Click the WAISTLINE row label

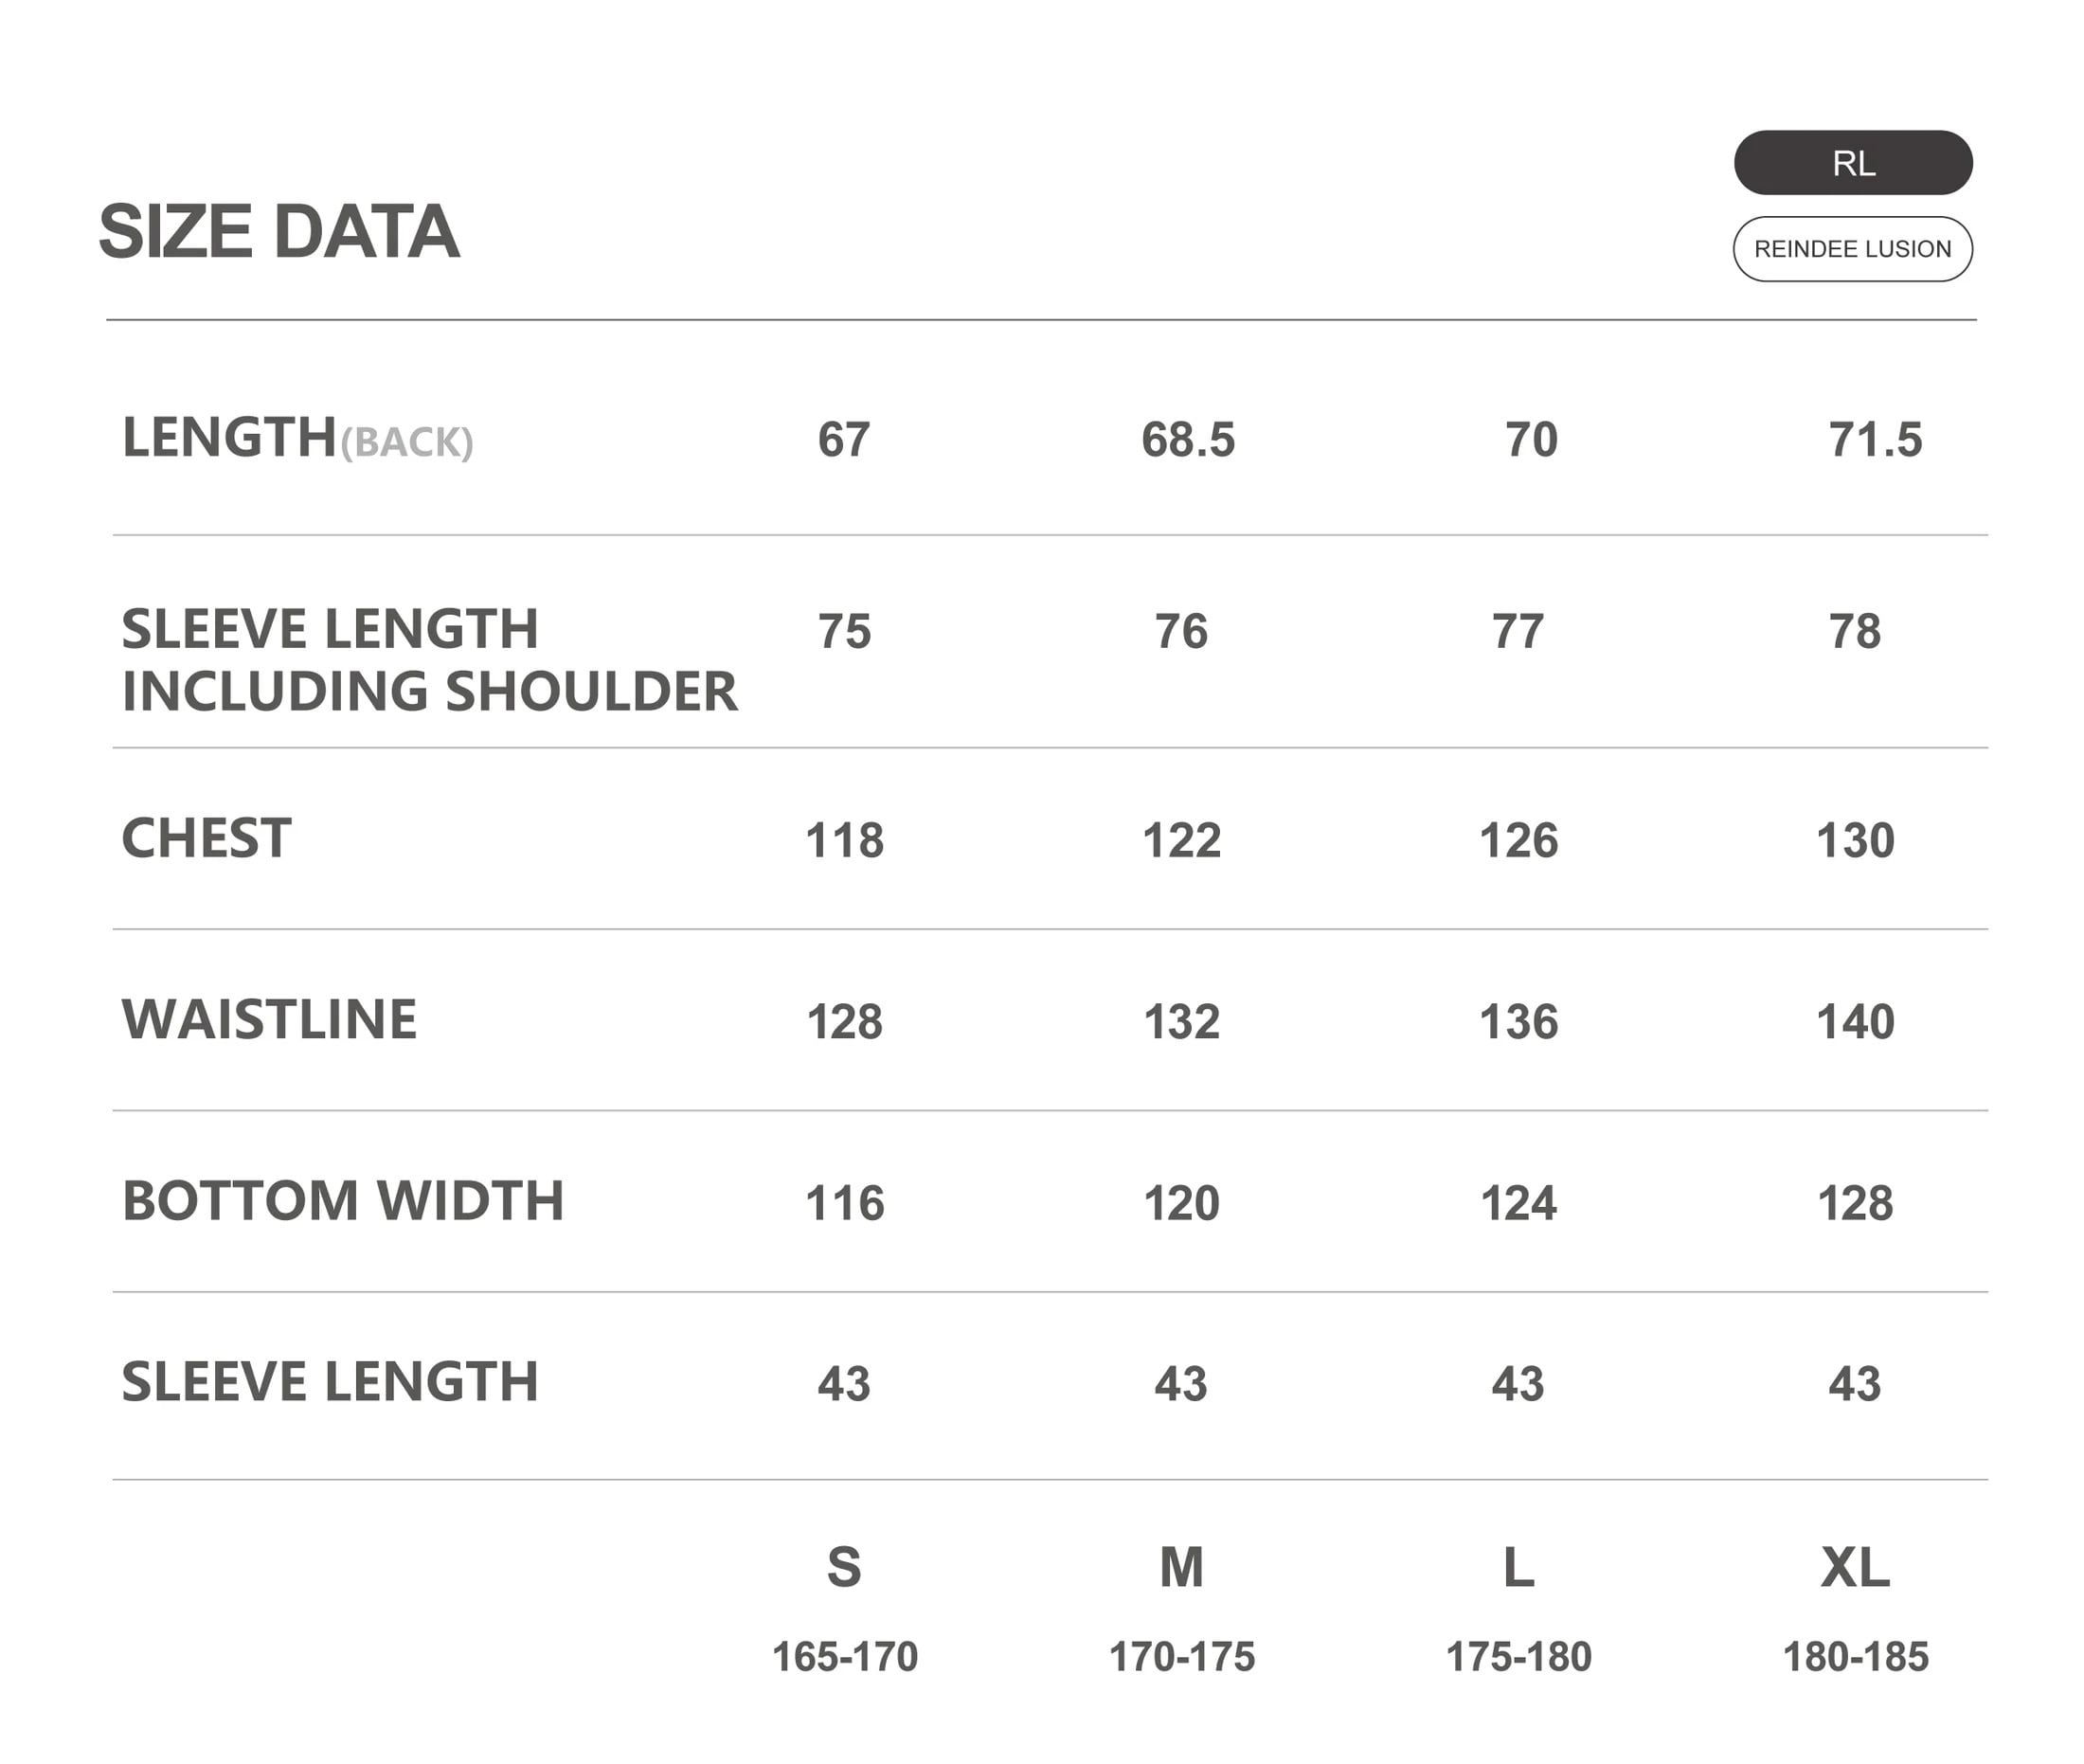tap(269, 1020)
